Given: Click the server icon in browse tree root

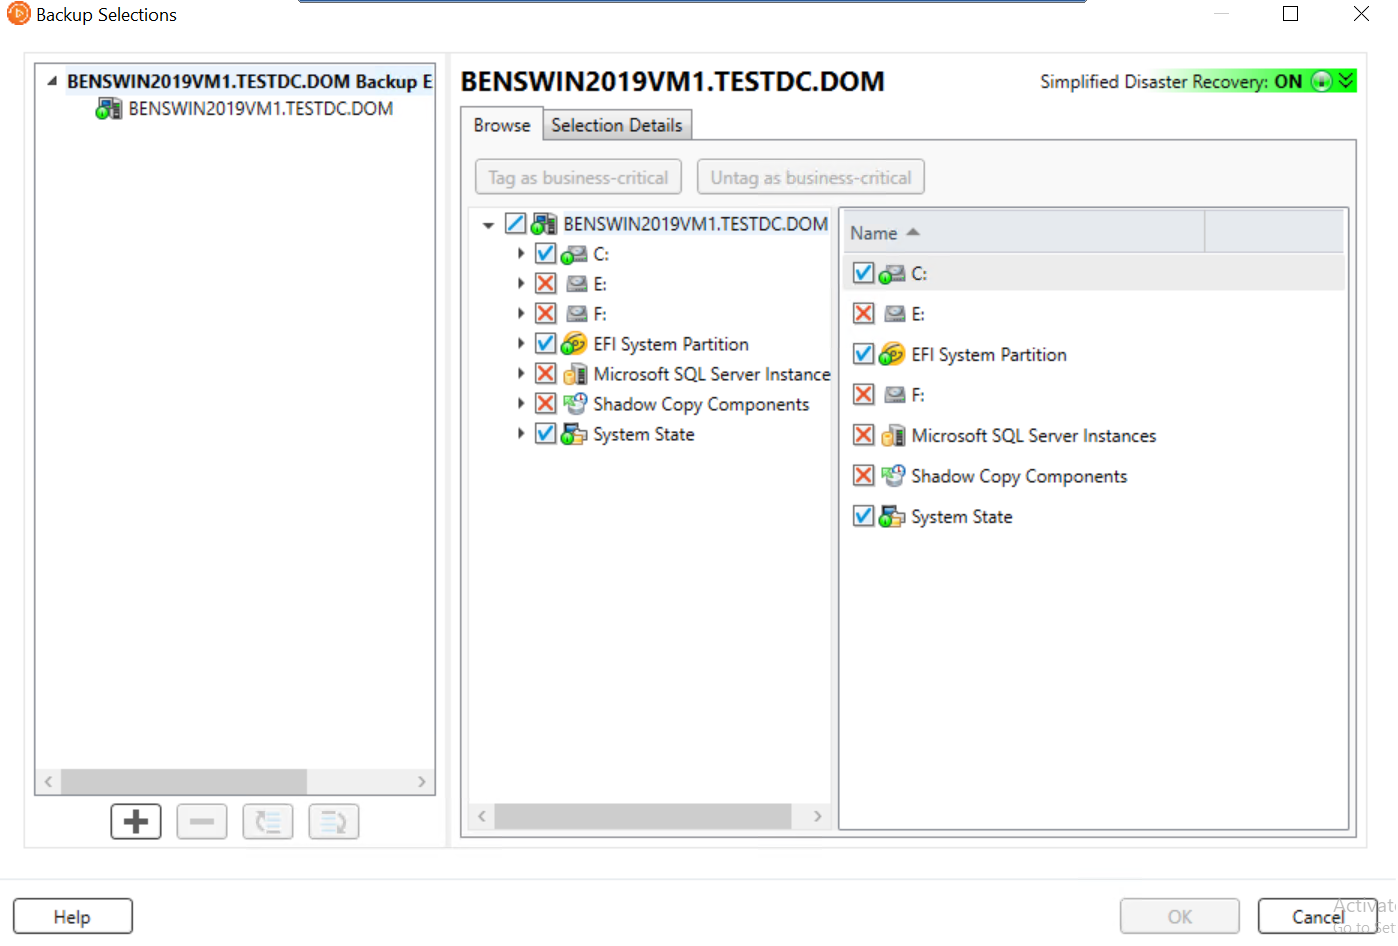Looking at the screenshot, I should (x=544, y=224).
